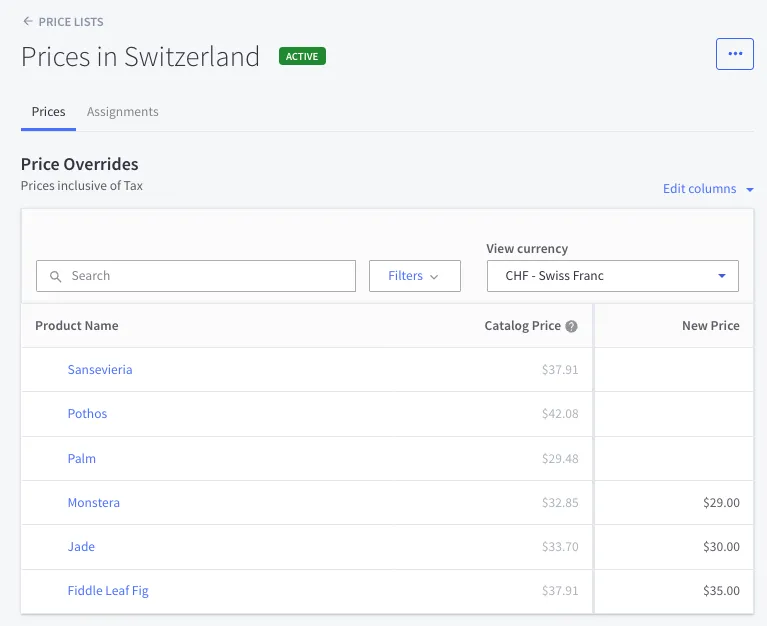This screenshot has height=626, width=767.
Task: Open the Edit columns dropdown
Action: (708, 189)
